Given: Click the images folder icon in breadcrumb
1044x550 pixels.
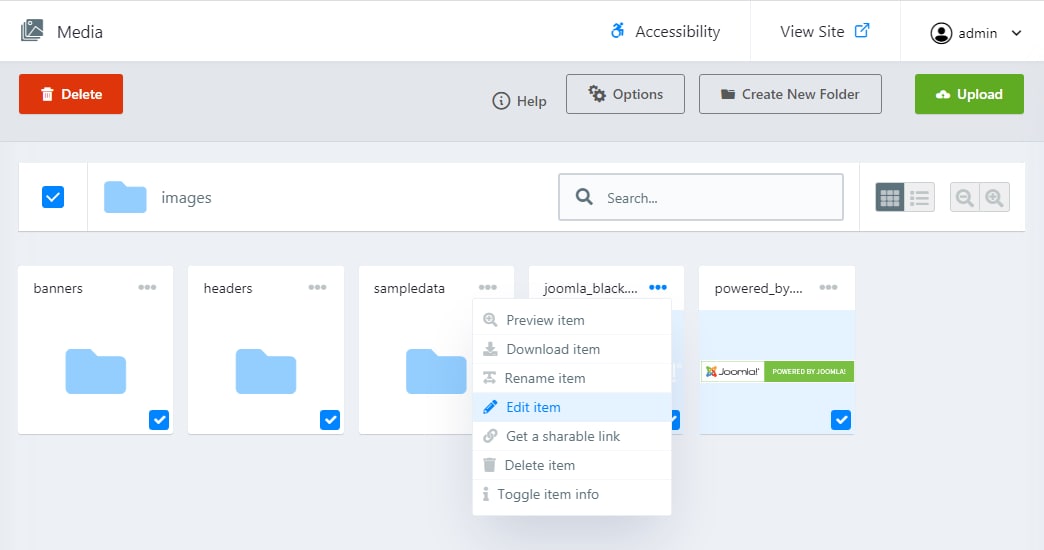Looking at the screenshot, I should pyautogui.click(x=125, y=197).
